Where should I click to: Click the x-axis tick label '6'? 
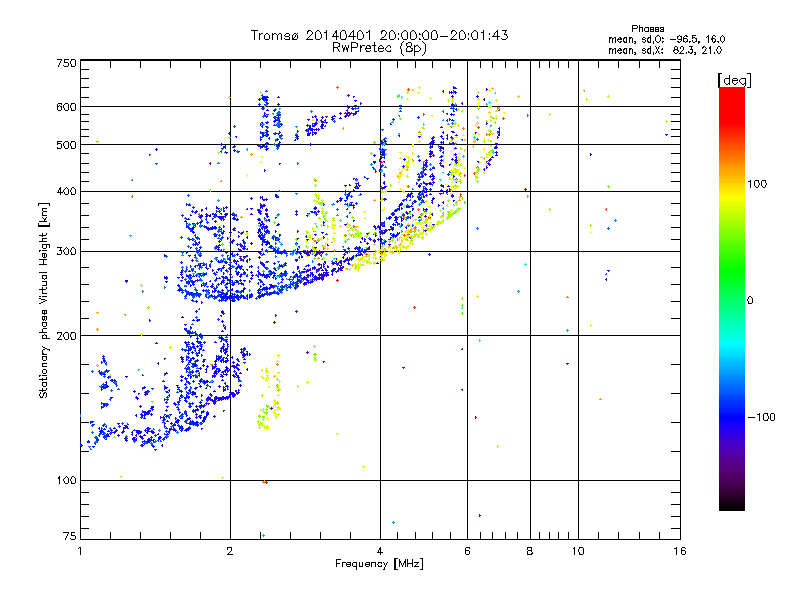[x=467, y=551]
